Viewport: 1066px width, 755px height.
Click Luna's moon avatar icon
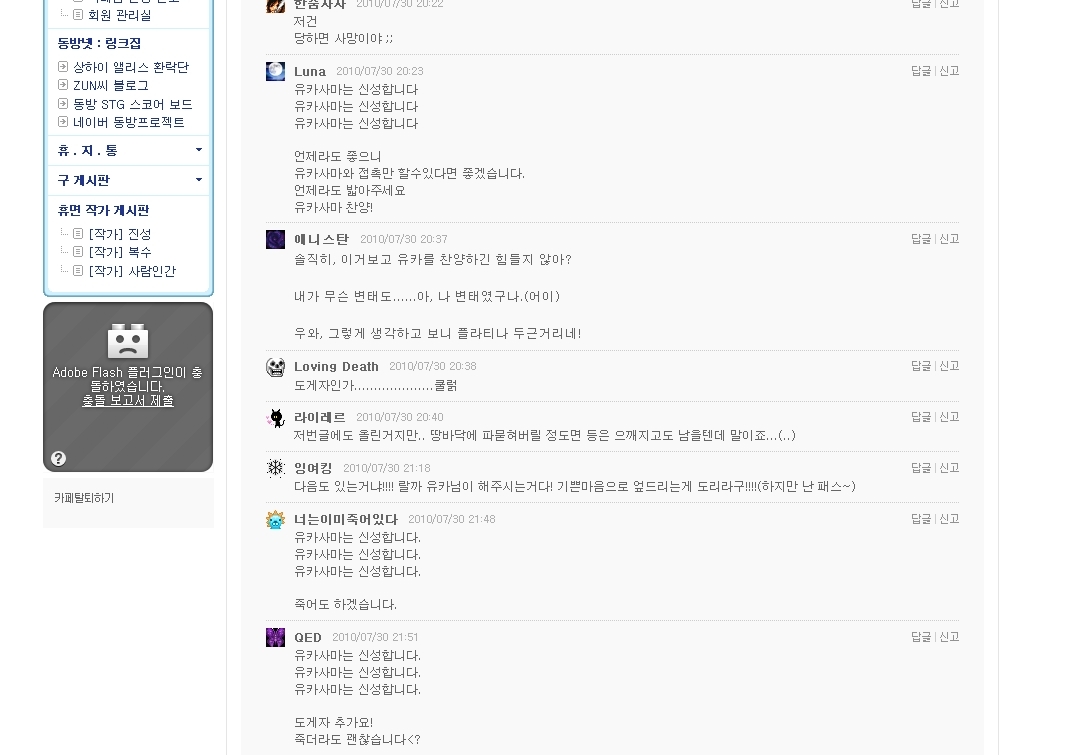(x=275, y=71)
